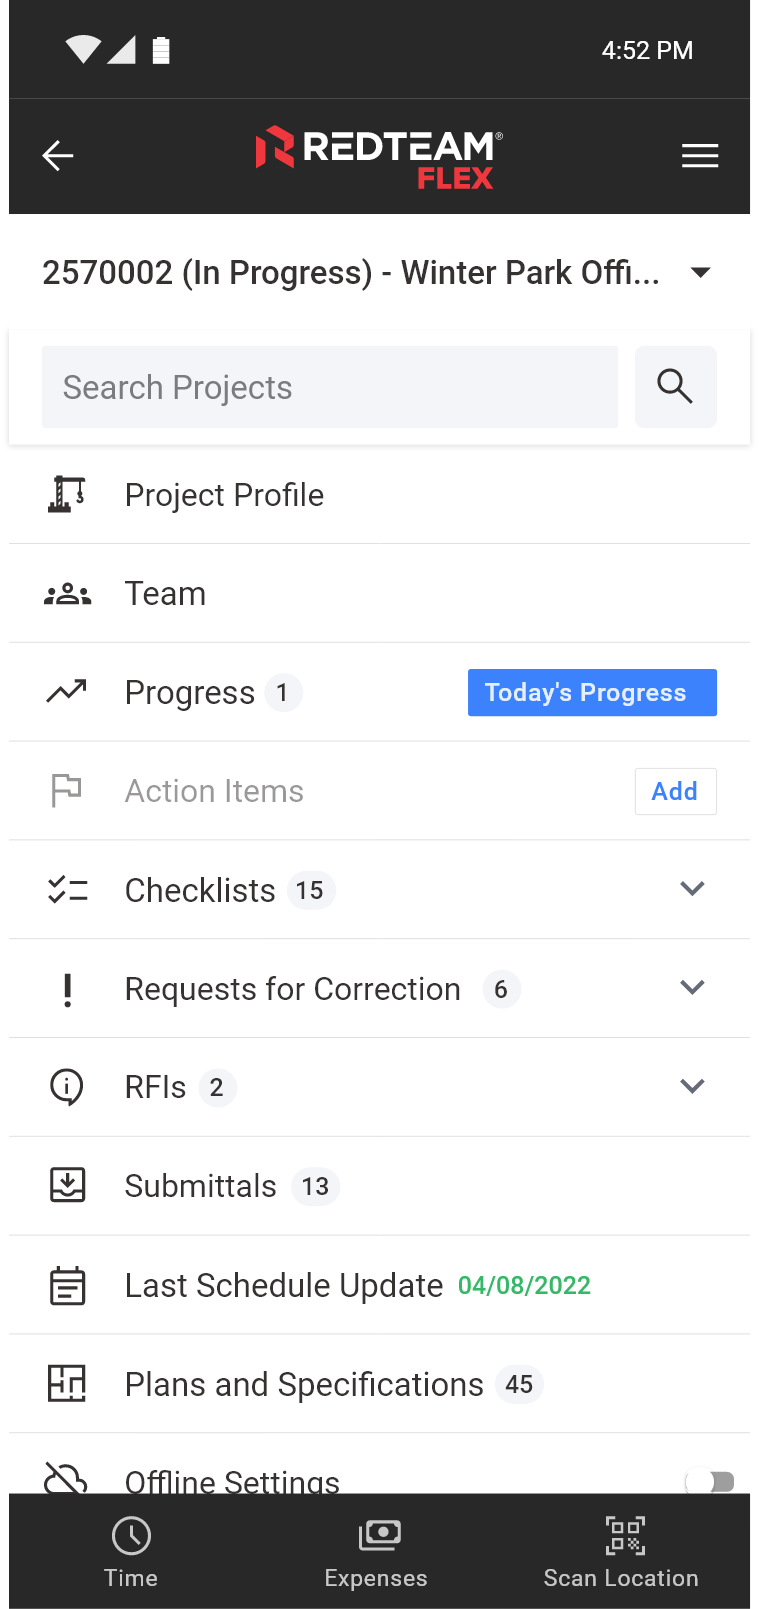Select the Team people icon
Viewport: 760px width, 1609px height.
(x=67, y=593)
